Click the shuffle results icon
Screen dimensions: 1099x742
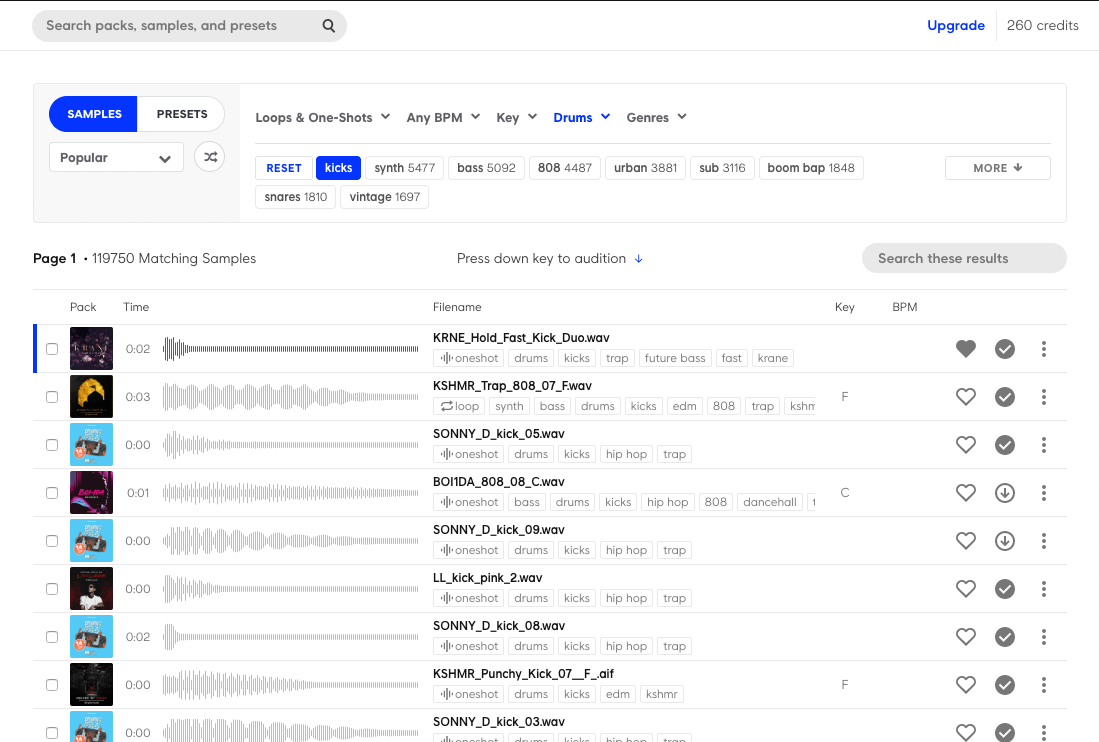click(x=209, y=157)
